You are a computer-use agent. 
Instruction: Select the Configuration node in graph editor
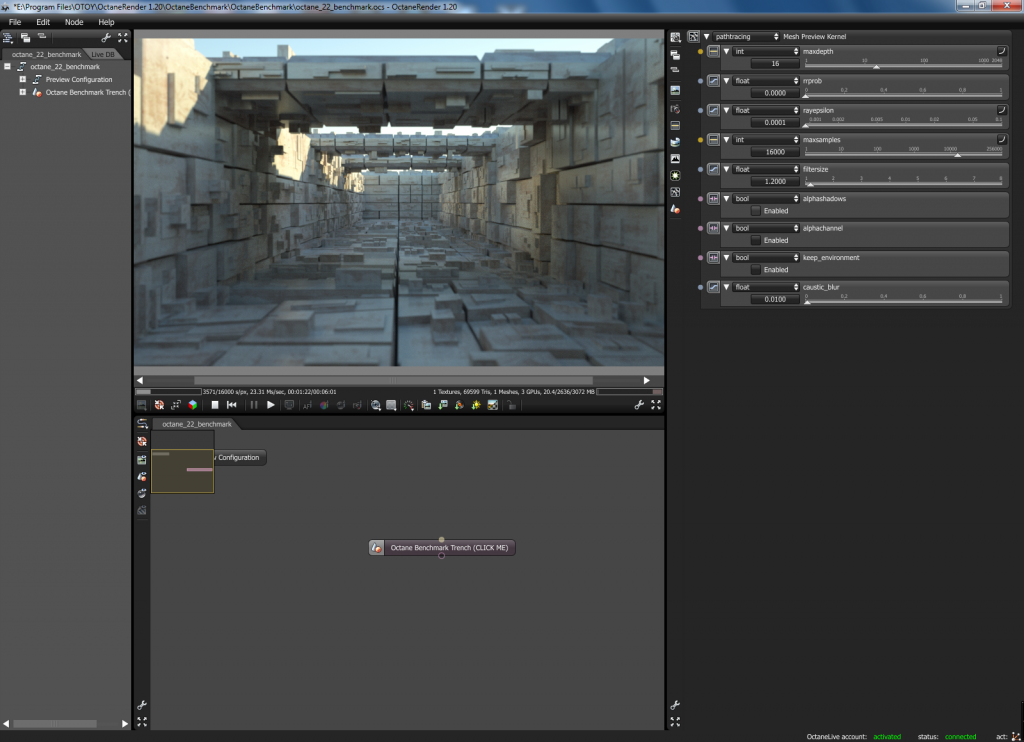click(x=239, y=457)
